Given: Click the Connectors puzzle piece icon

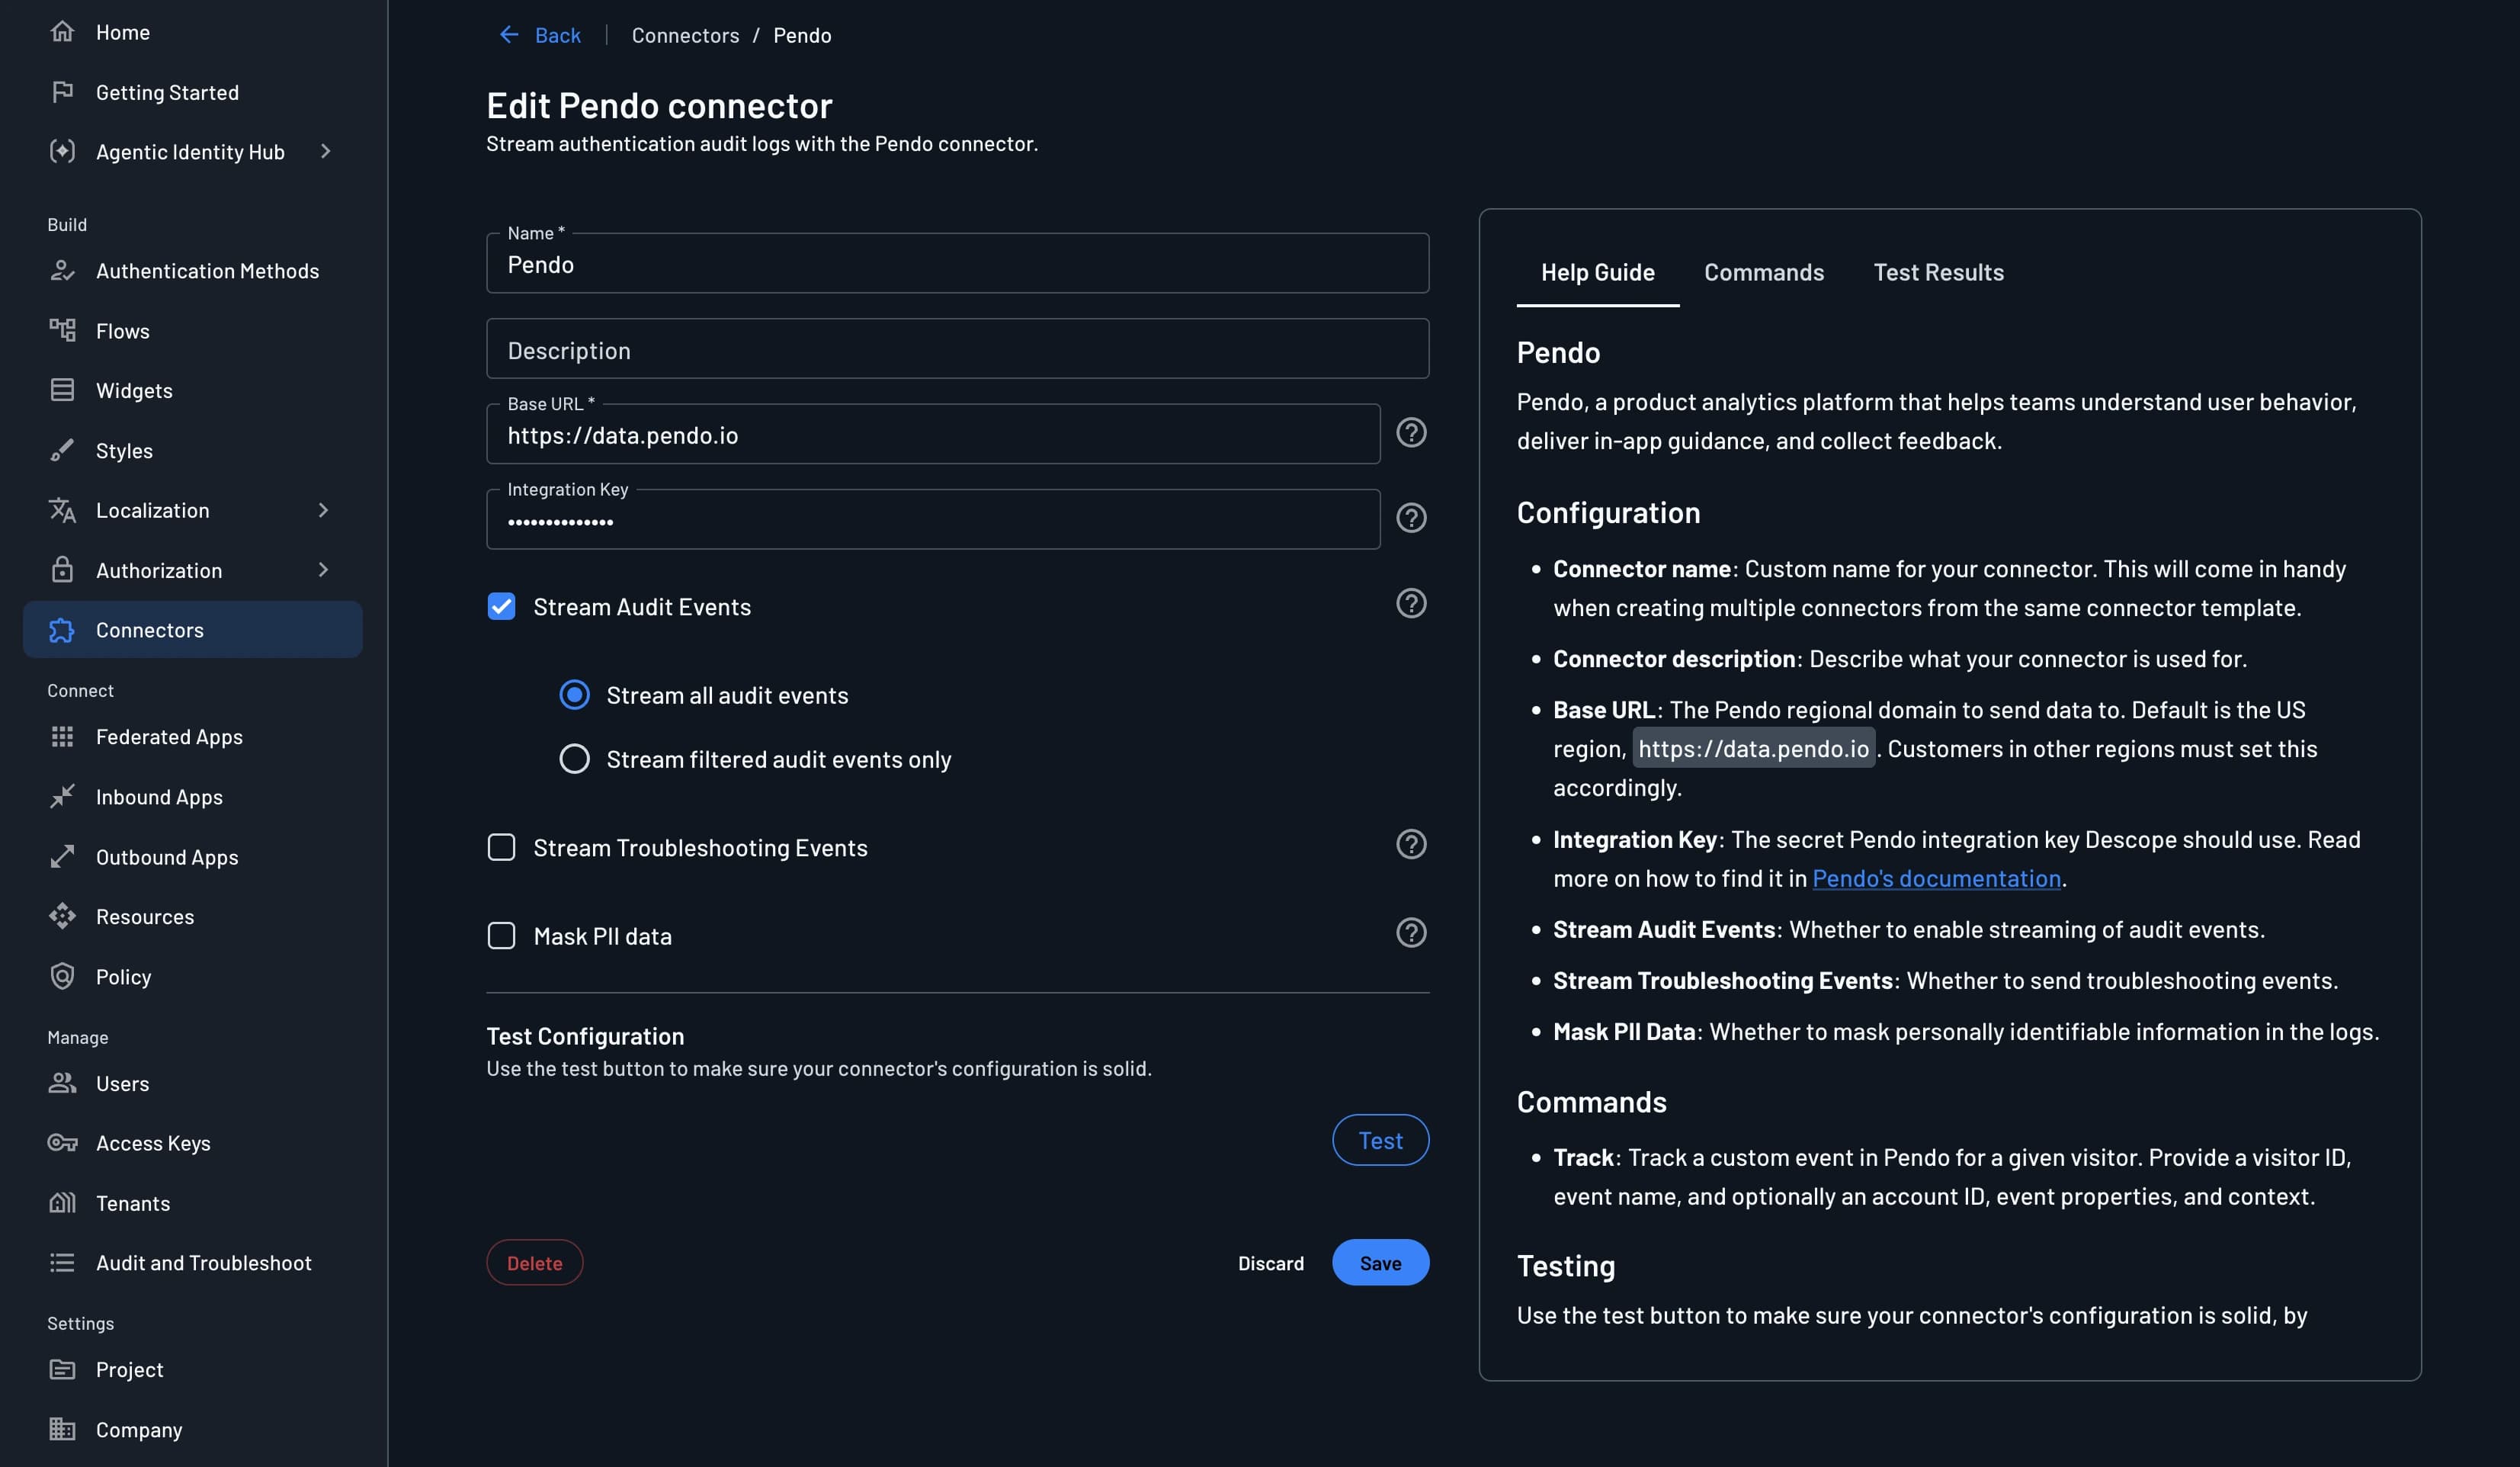Looking at the screenshot, I should point(62,630).
